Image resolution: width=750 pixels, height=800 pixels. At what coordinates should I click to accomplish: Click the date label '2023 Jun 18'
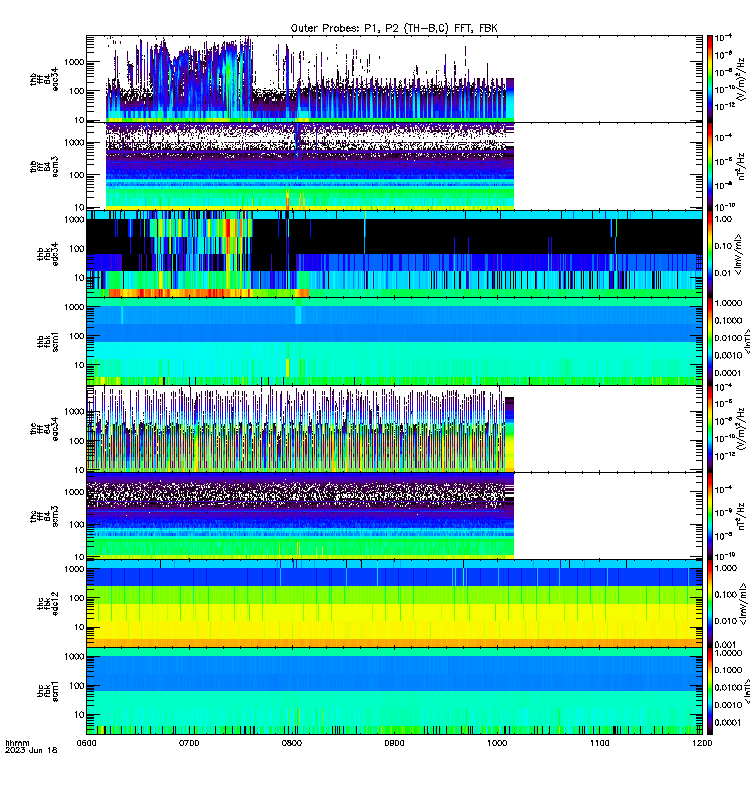click(x=31, y=750)
